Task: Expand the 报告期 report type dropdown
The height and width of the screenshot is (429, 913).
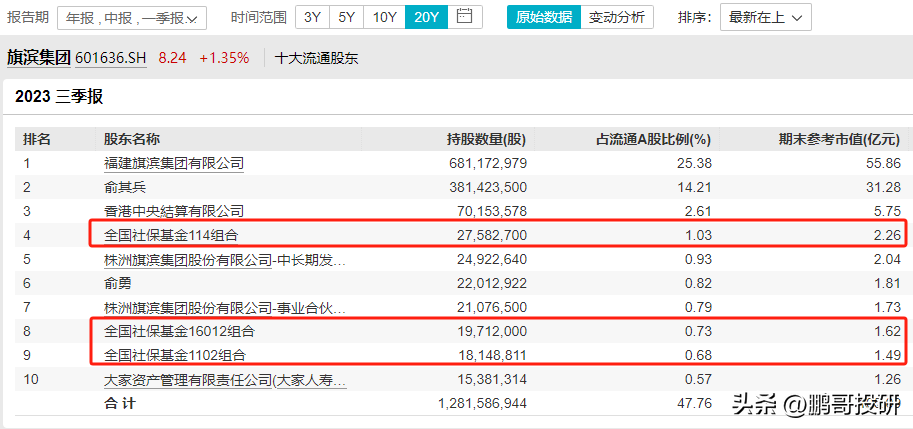Action: pos(131,18)
